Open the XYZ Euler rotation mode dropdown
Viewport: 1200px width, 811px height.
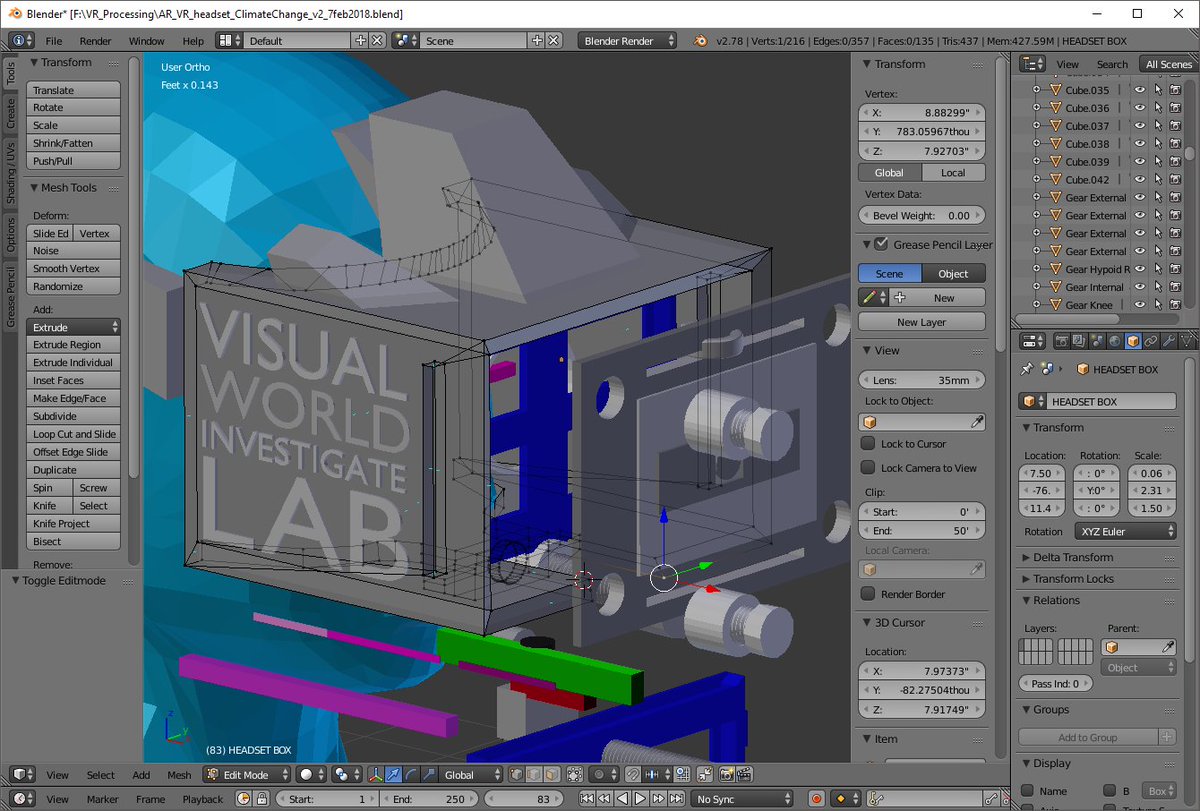click(x=1125, y=531)
